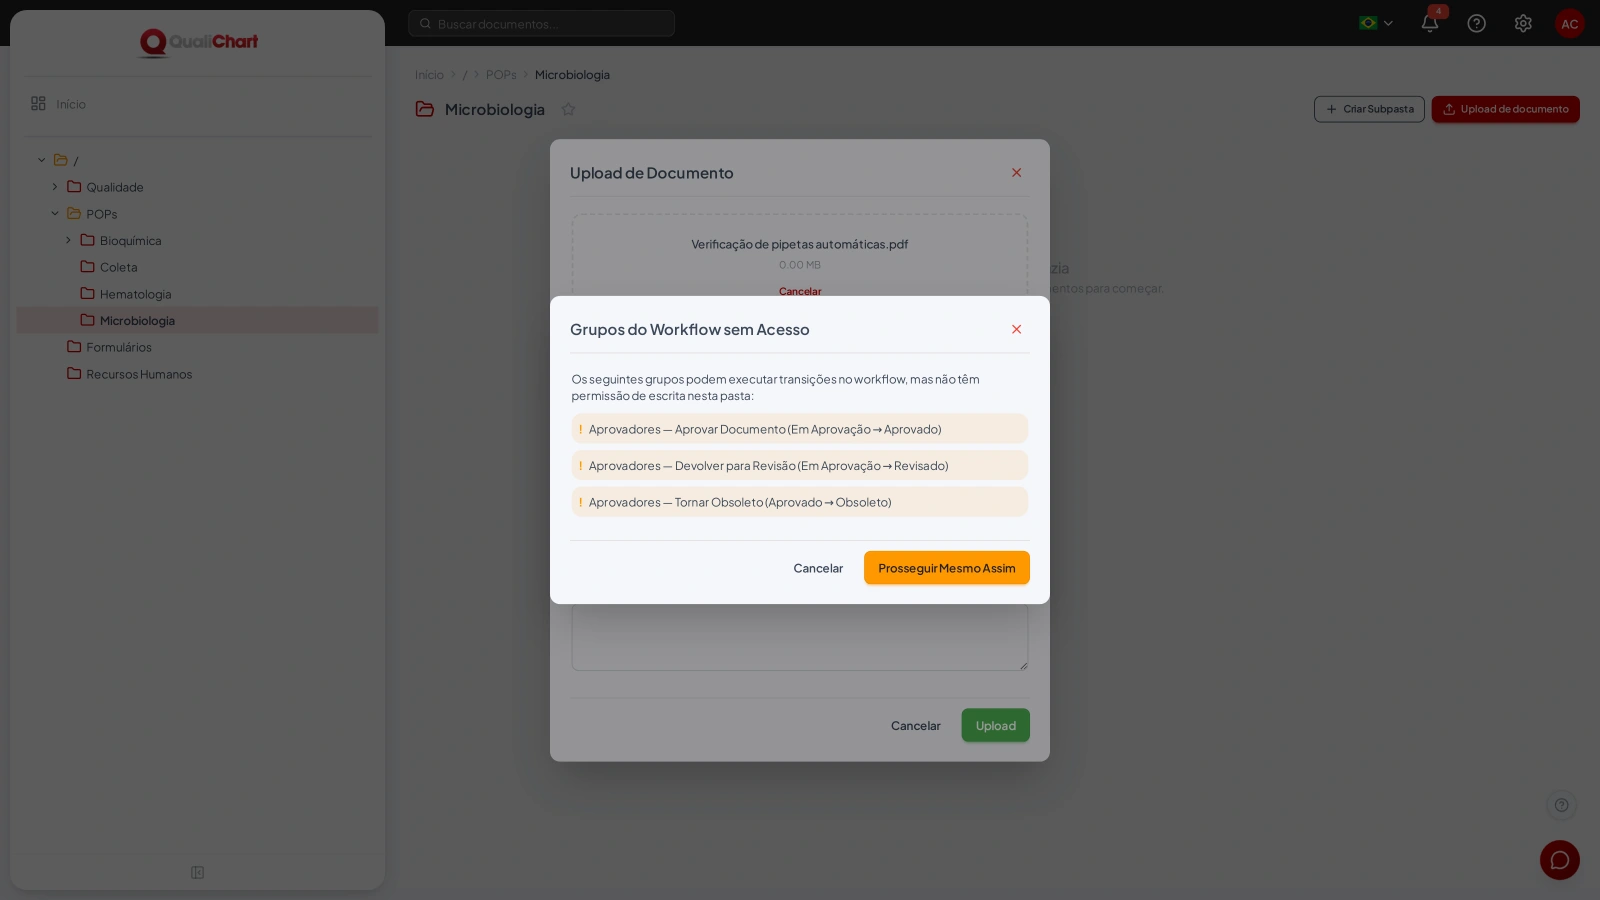The height and width of the screenshot is (900, 1600).
Task: Select the POPs folder in tree
Action: 101,214
